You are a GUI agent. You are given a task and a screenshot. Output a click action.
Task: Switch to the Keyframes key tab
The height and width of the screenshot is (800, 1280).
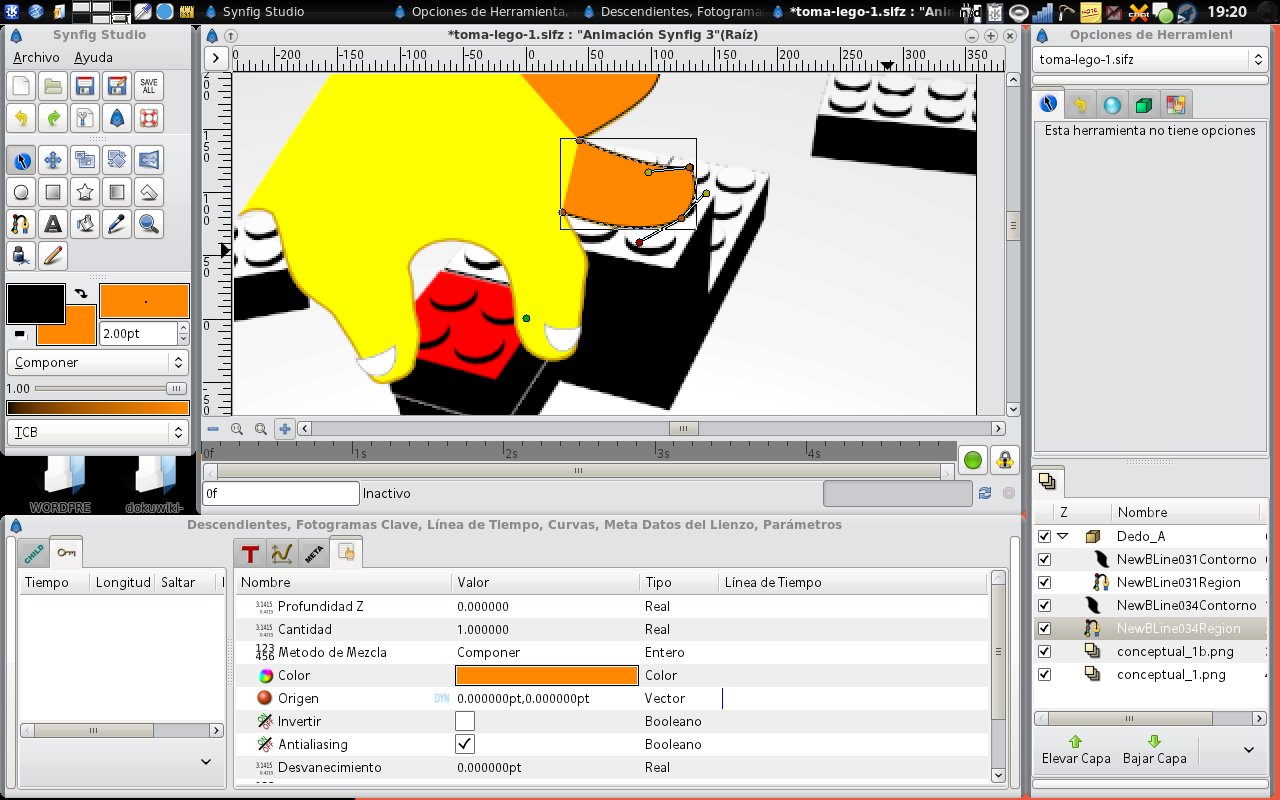tap(66, 553)
